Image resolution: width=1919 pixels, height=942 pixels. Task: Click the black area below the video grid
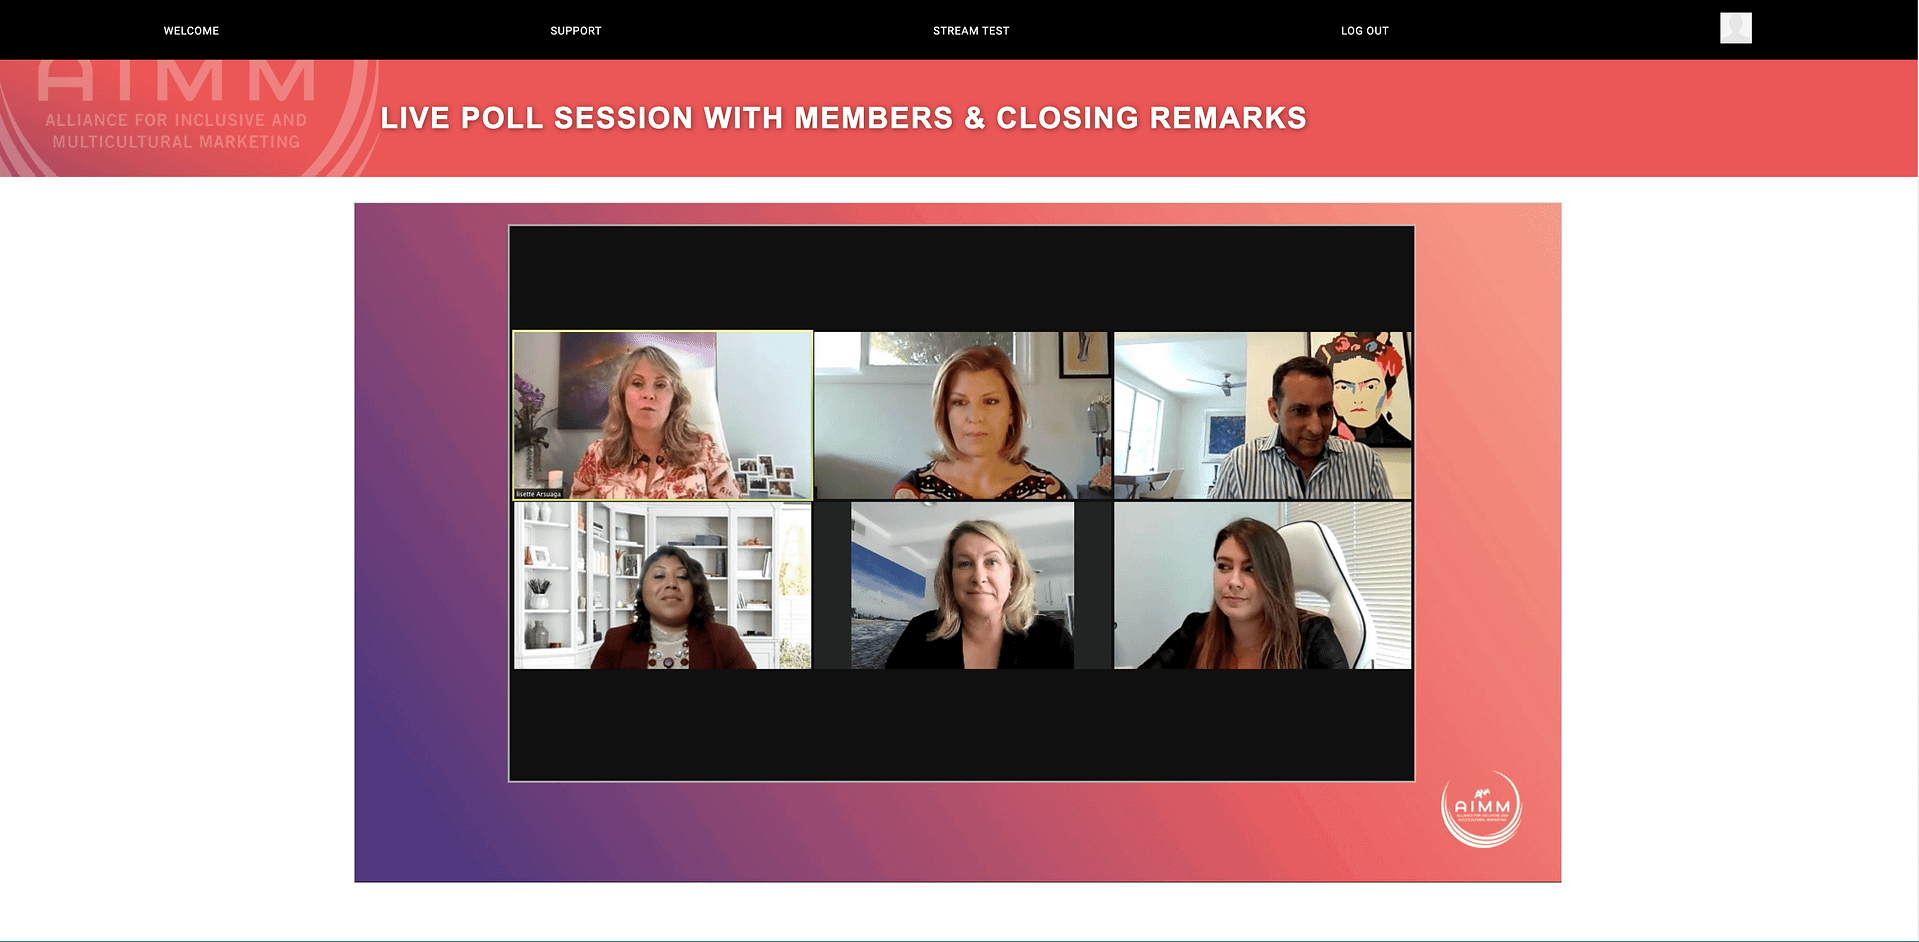(962, 724)
